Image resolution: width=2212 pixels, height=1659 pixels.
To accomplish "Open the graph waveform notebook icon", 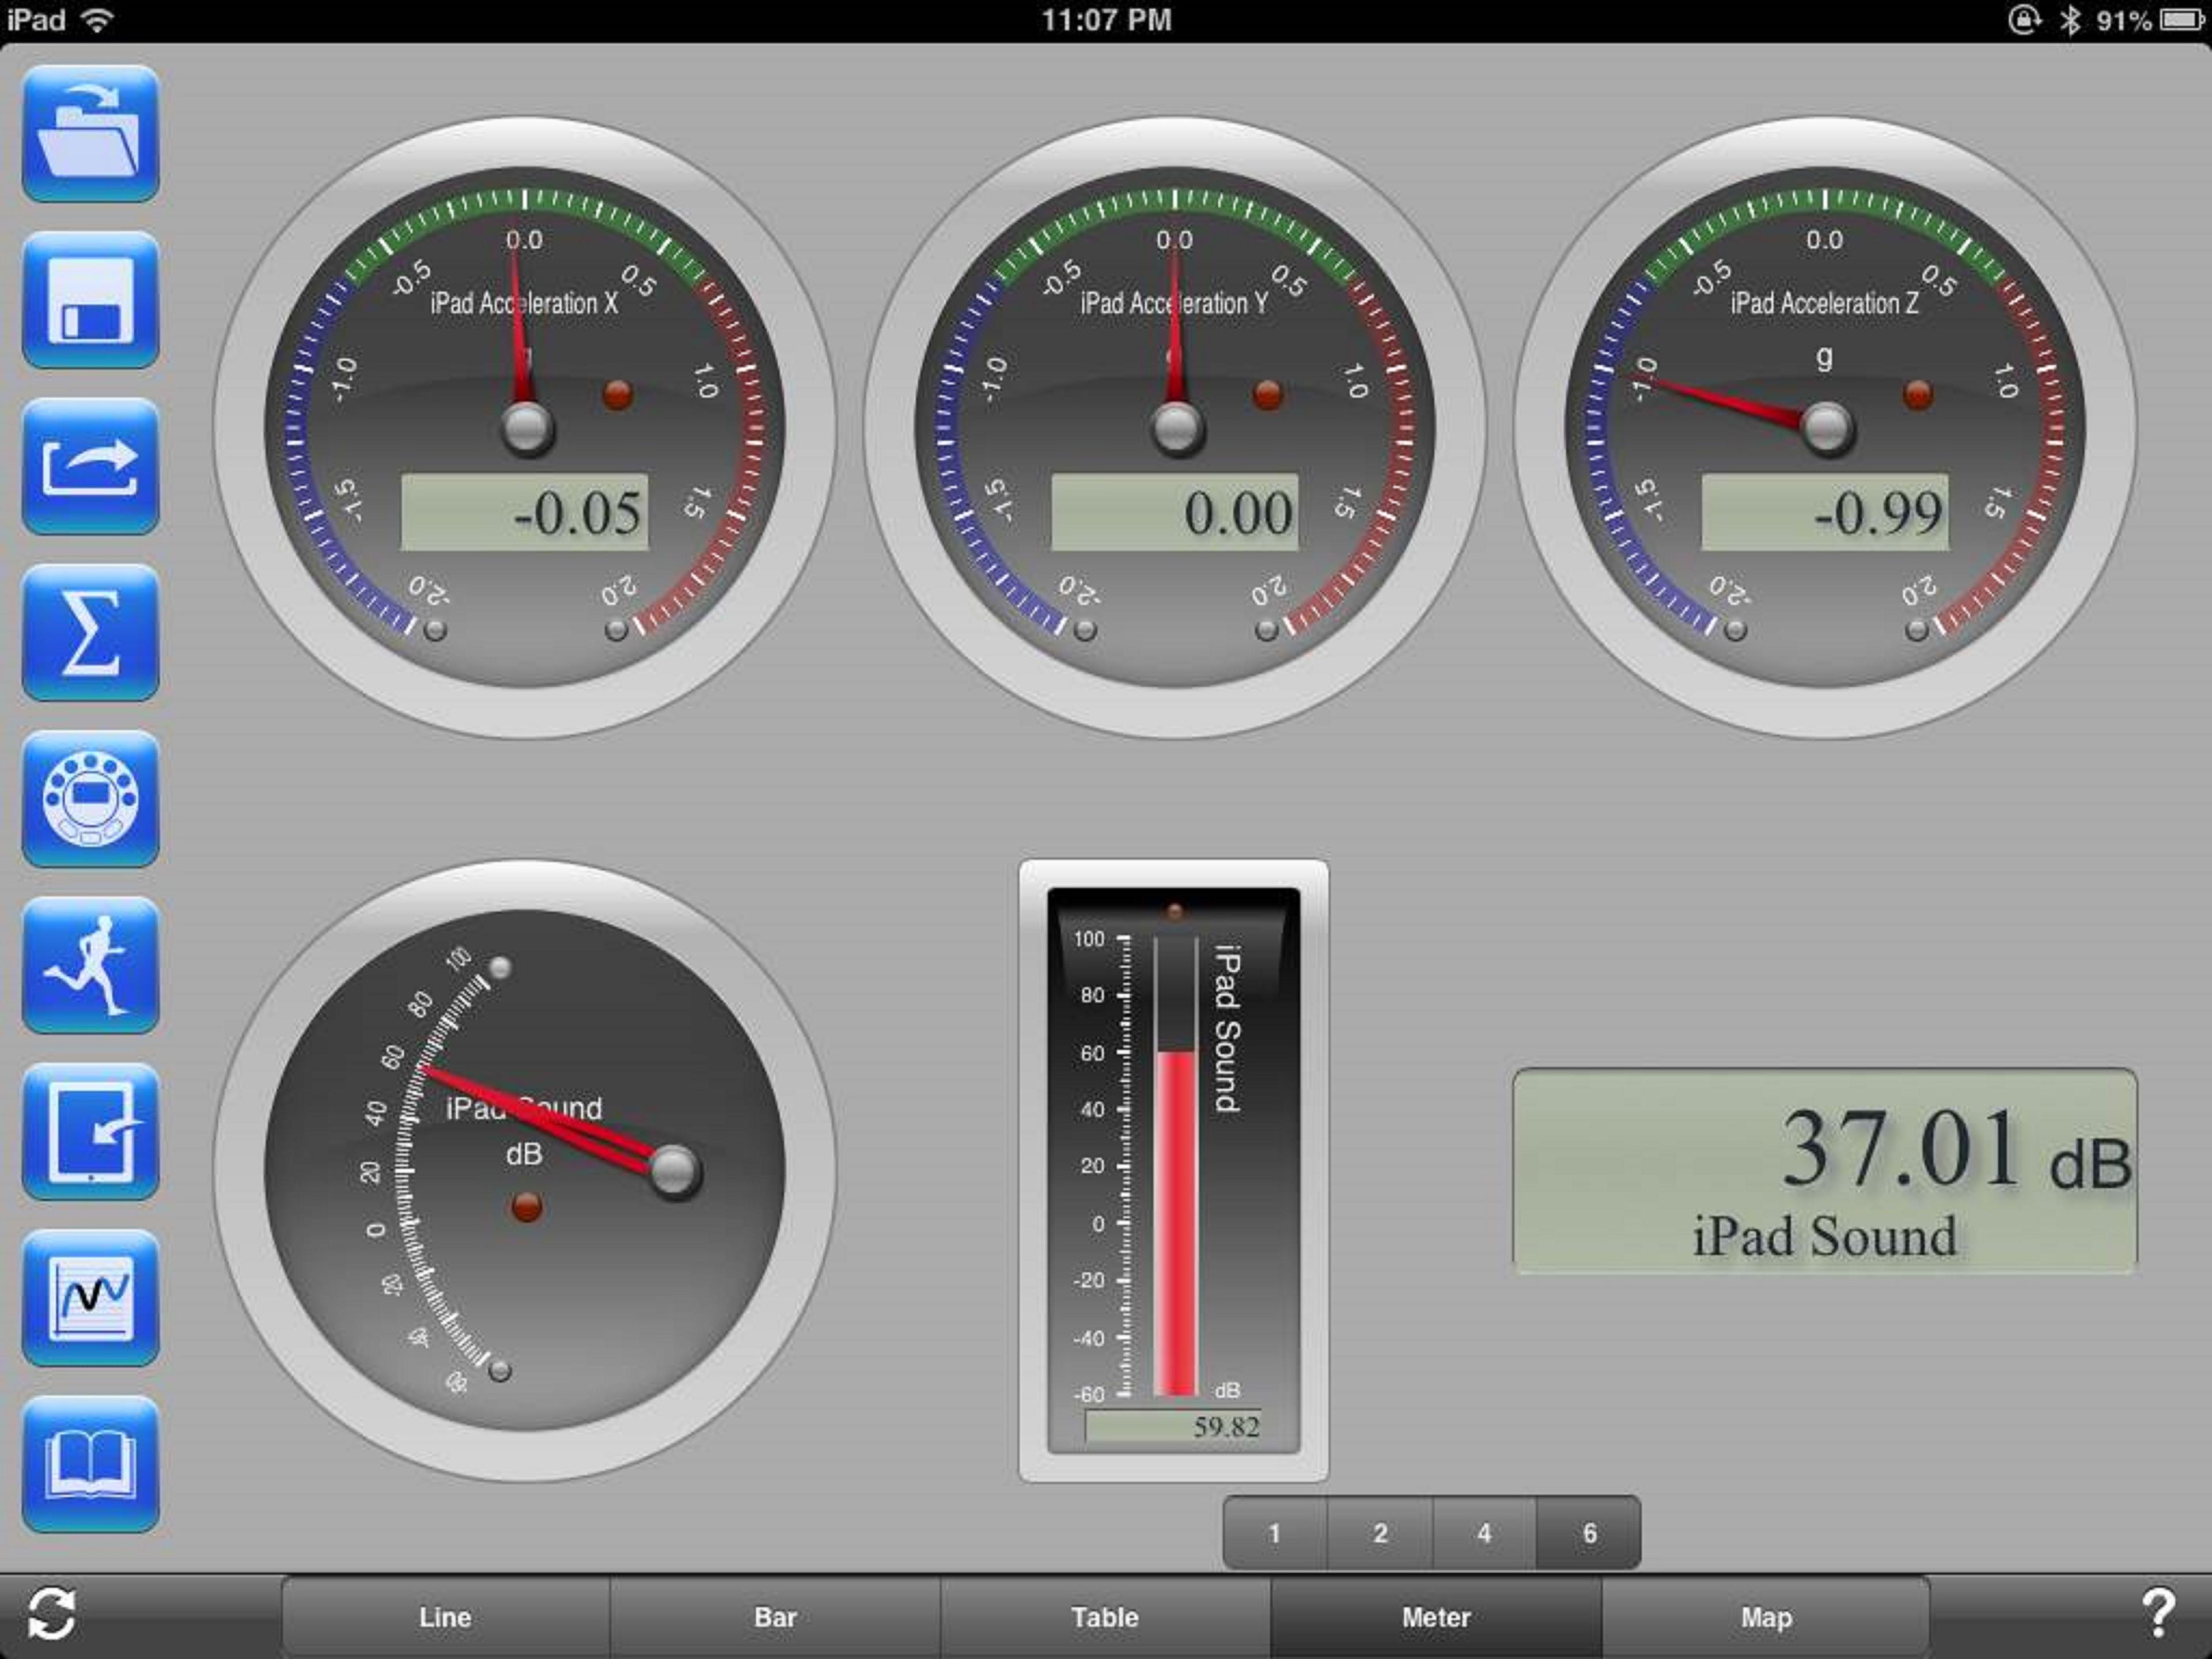I will click(x=90, y=1297).
